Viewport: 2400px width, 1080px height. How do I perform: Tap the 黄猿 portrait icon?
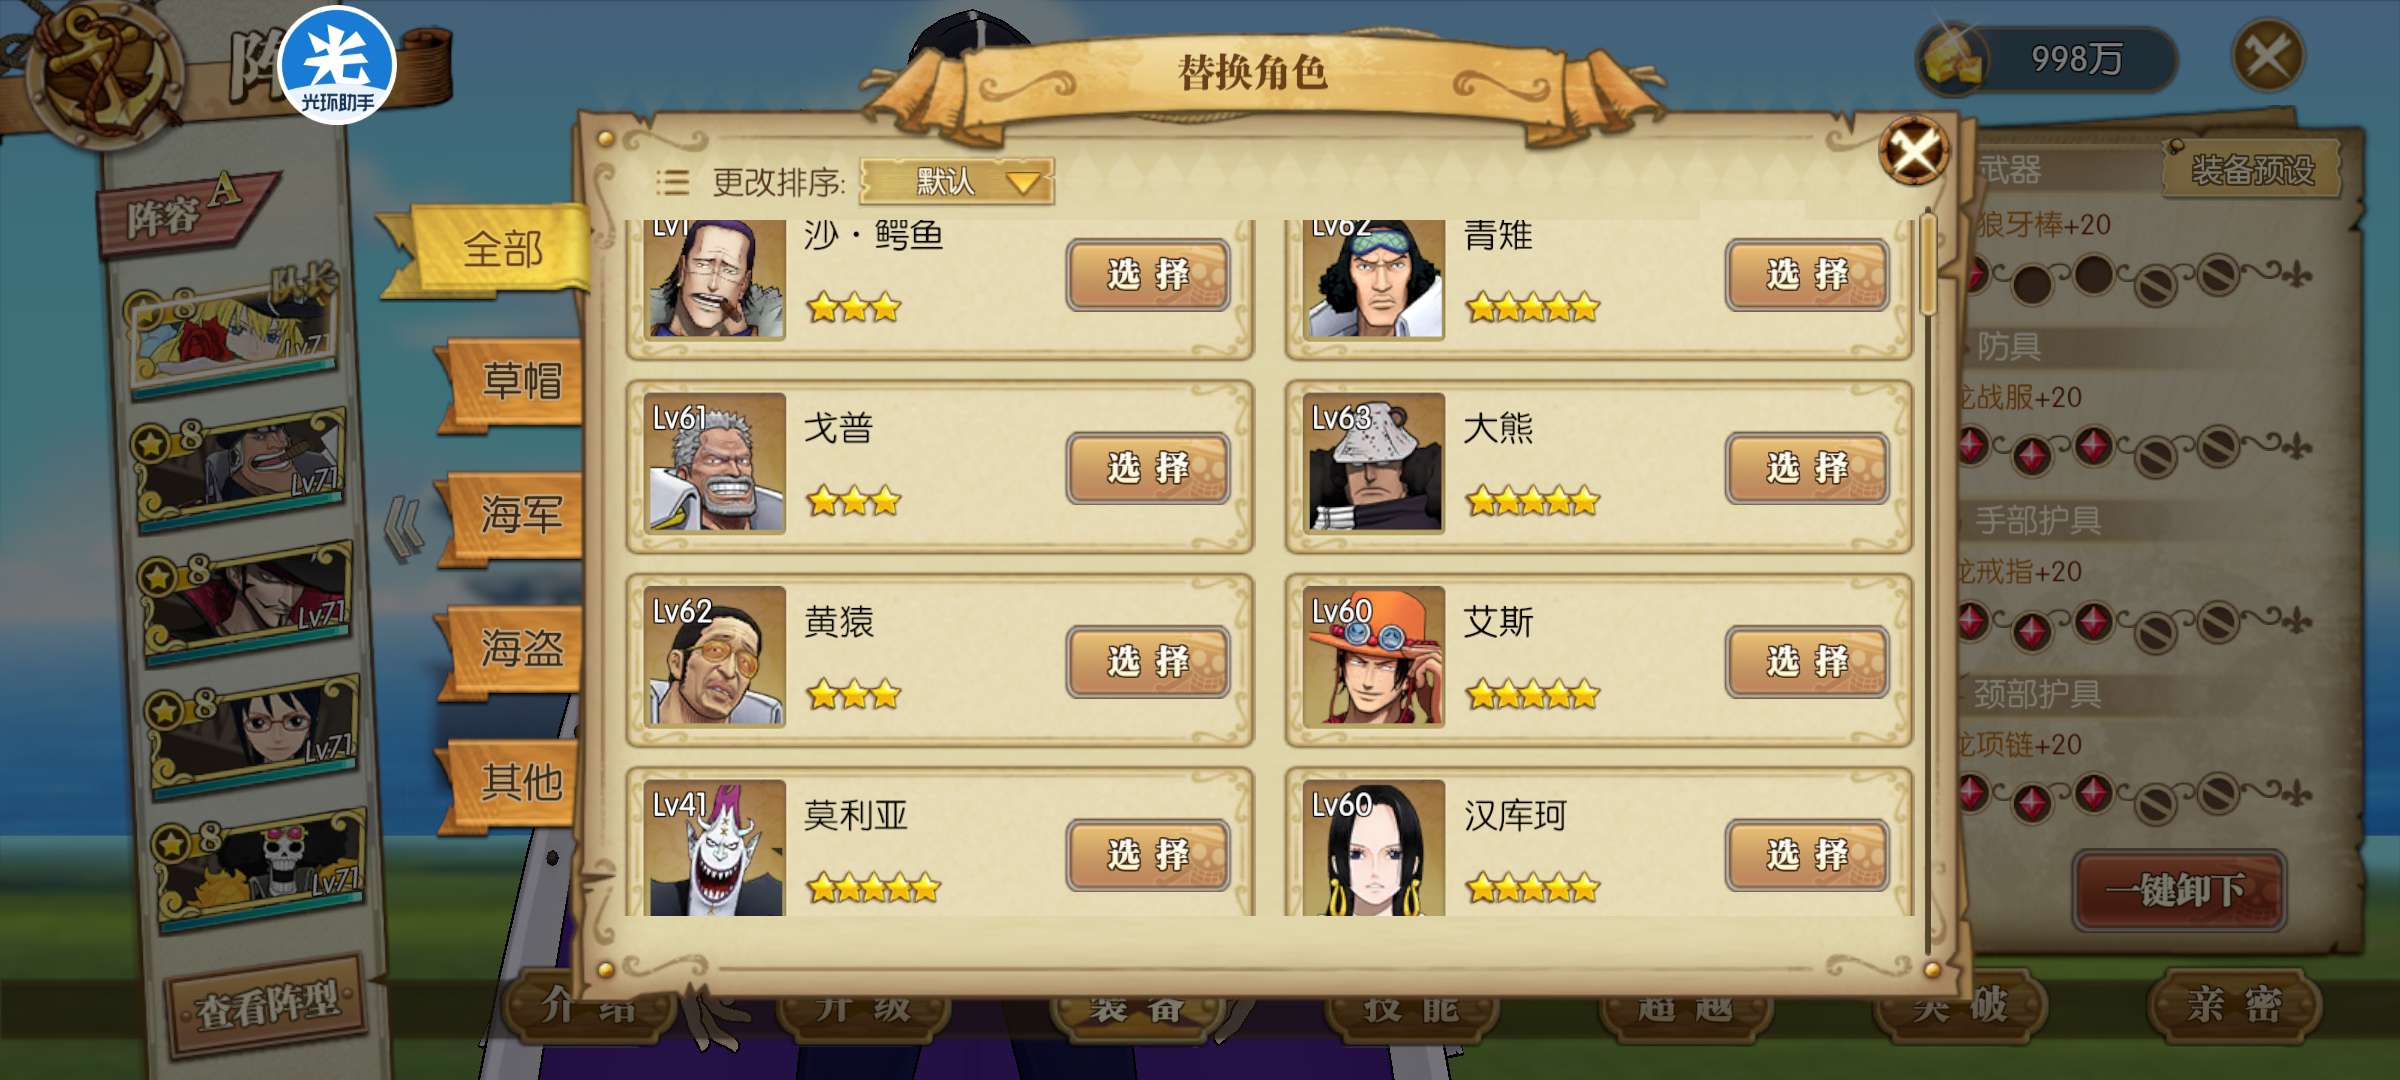point(715,656)
